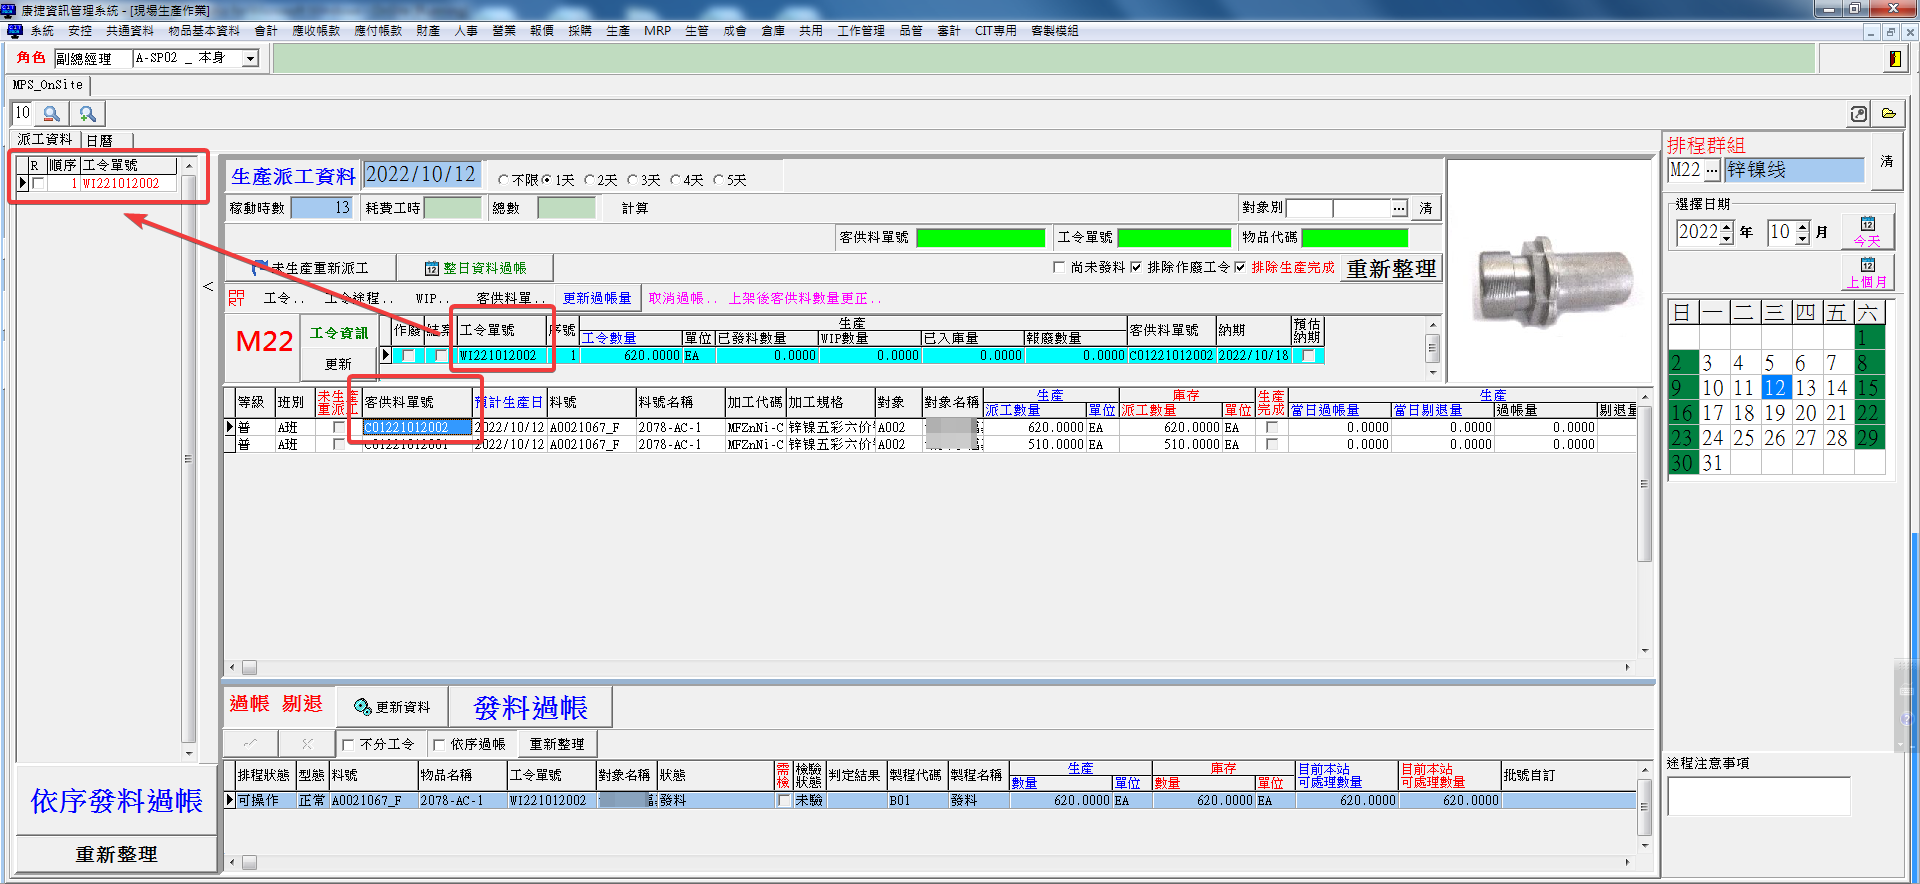Click the 今天 calendar icon button
The height and width of the screenshot is (884, 1920).
[x=1867, y=231]
